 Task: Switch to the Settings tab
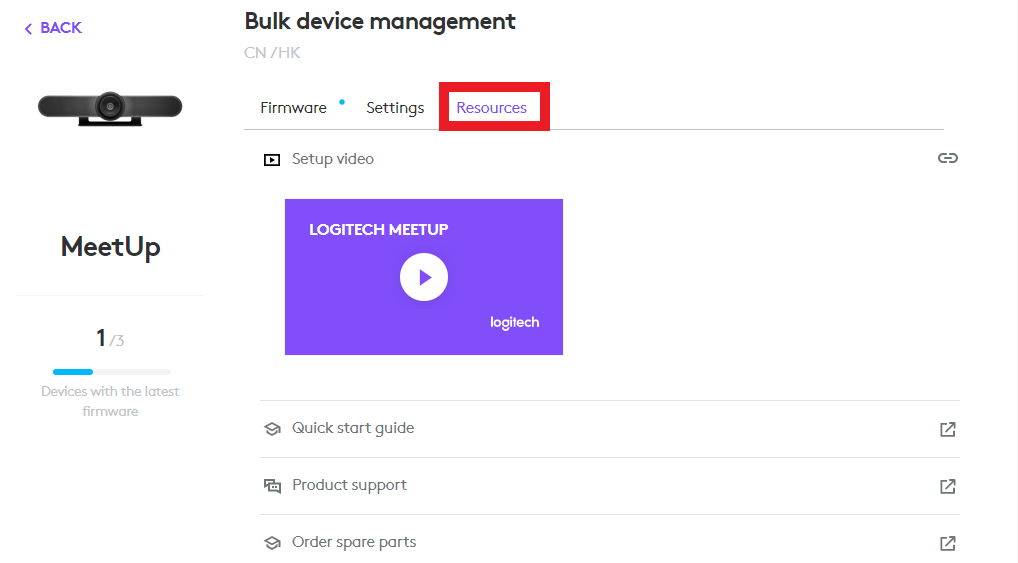395,108
